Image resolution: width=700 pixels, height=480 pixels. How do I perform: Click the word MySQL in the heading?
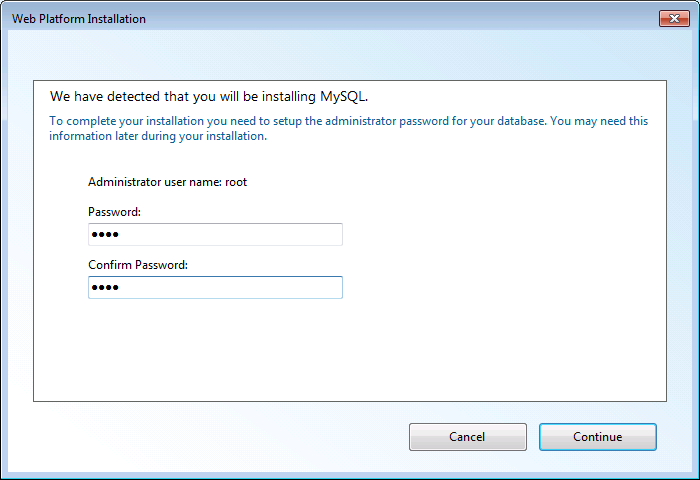click(x=343, y=96)
